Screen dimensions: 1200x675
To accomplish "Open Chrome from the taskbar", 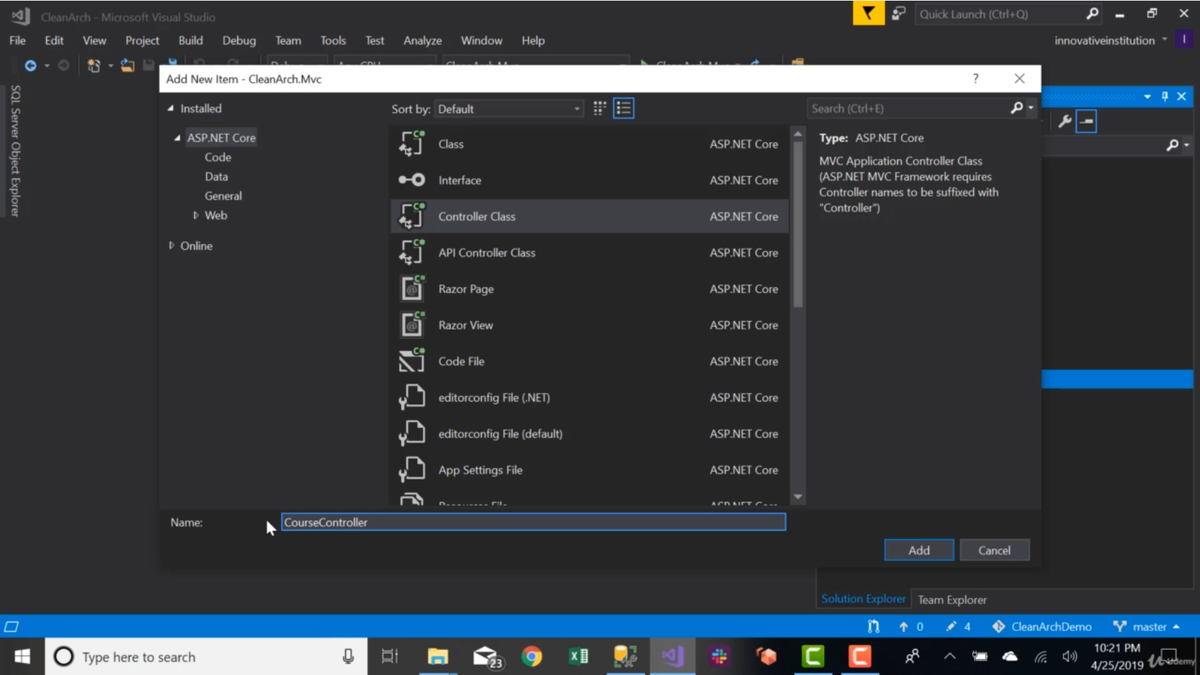I will tap(532, 657).
